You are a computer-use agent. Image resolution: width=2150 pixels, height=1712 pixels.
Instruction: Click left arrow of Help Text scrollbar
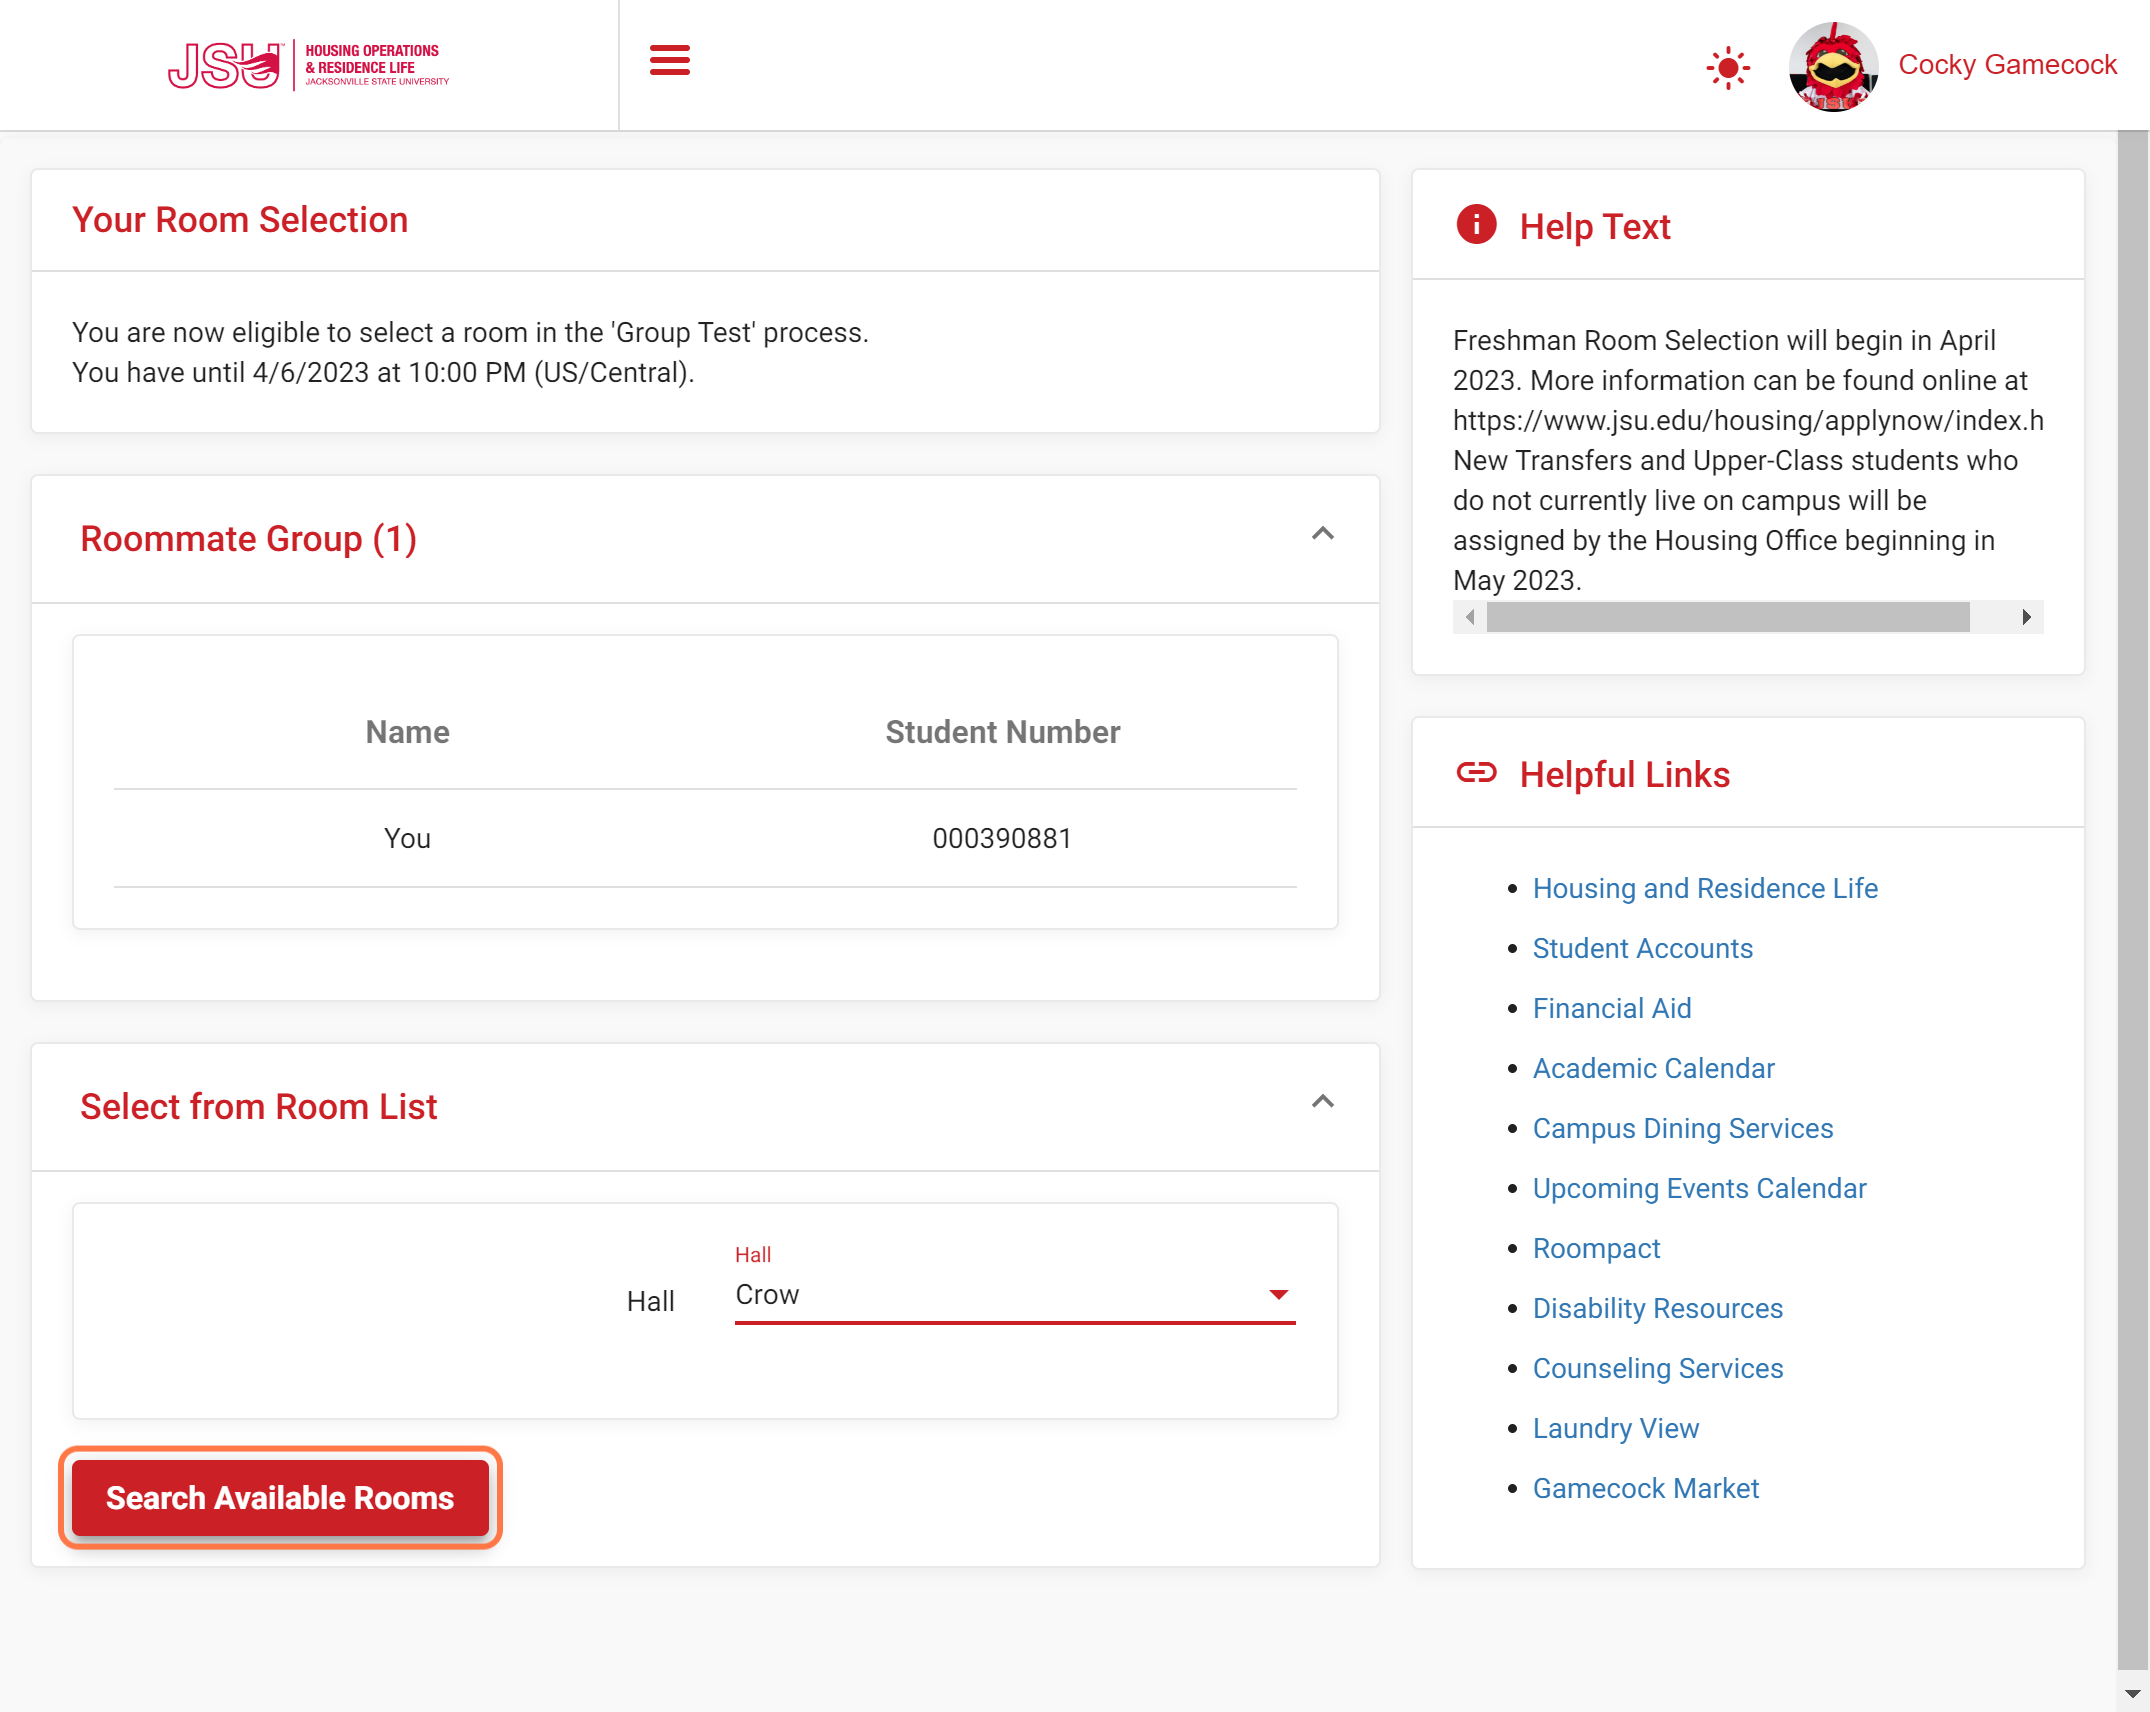(x=1470, y=617)
